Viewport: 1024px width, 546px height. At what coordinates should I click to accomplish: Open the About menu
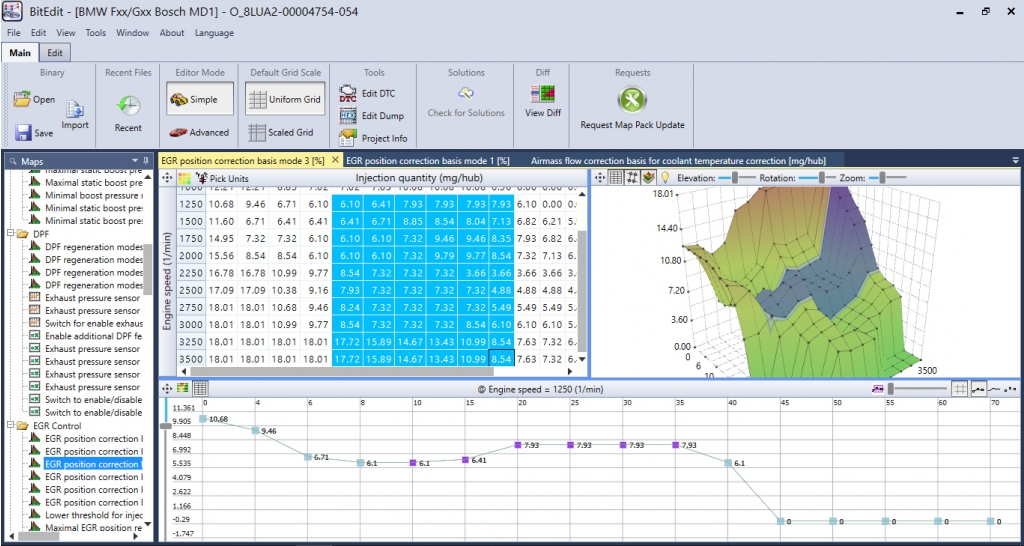172,33
